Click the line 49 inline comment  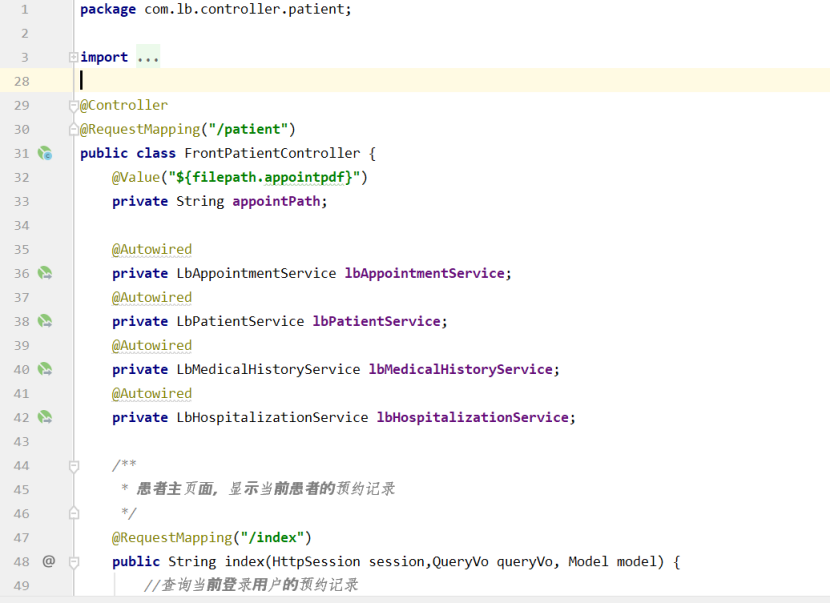(x=251, y=585)
